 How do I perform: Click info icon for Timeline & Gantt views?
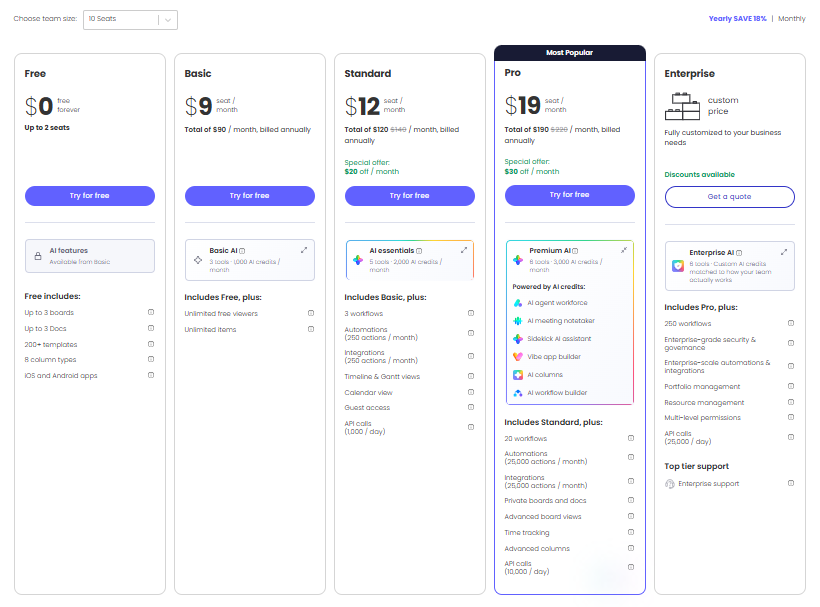click(x=471, y=376)
